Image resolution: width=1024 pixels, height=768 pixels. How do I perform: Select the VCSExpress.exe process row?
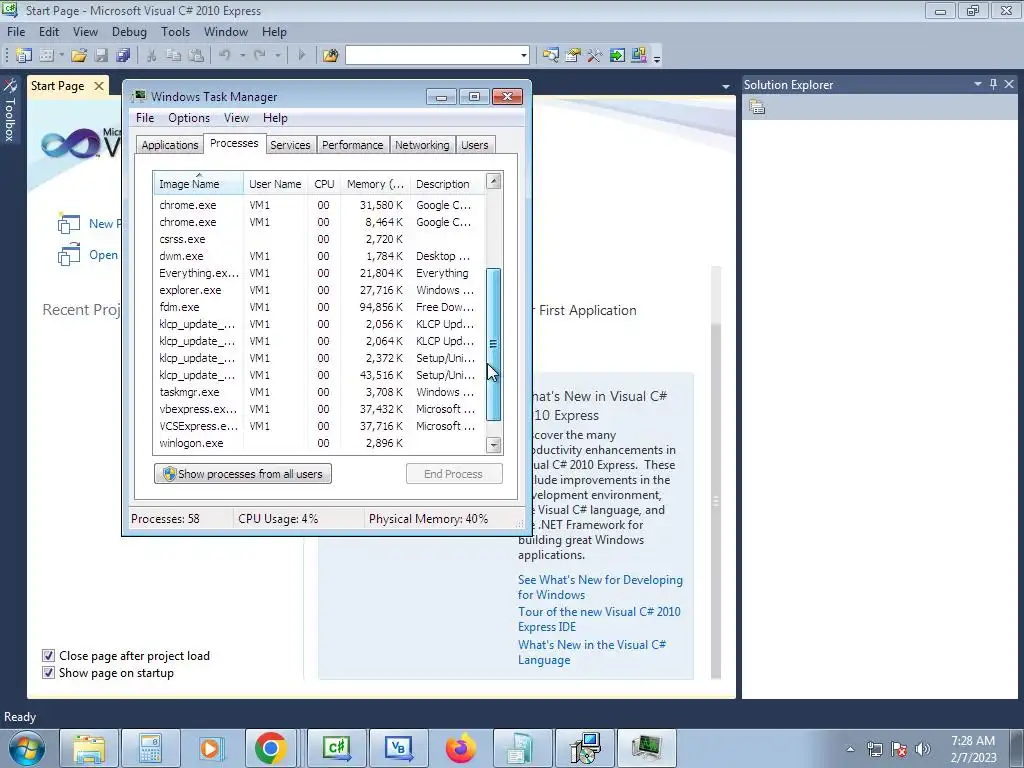click(x=319, y=426)
